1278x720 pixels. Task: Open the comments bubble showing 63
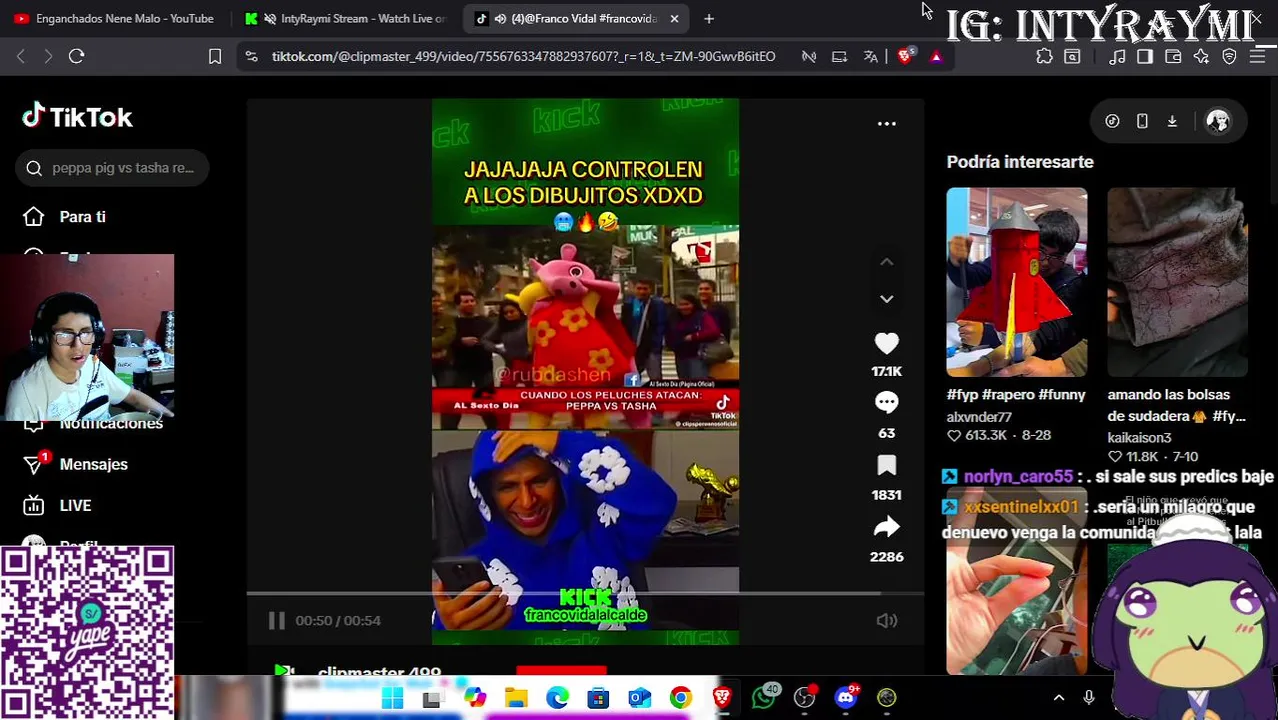[x=887, y=403]
